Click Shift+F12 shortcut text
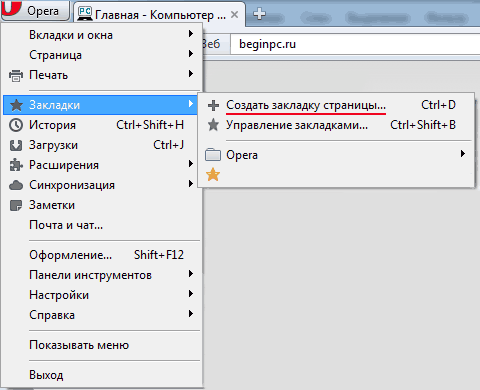Screen dimensions: 480x390 click(159, 255)
